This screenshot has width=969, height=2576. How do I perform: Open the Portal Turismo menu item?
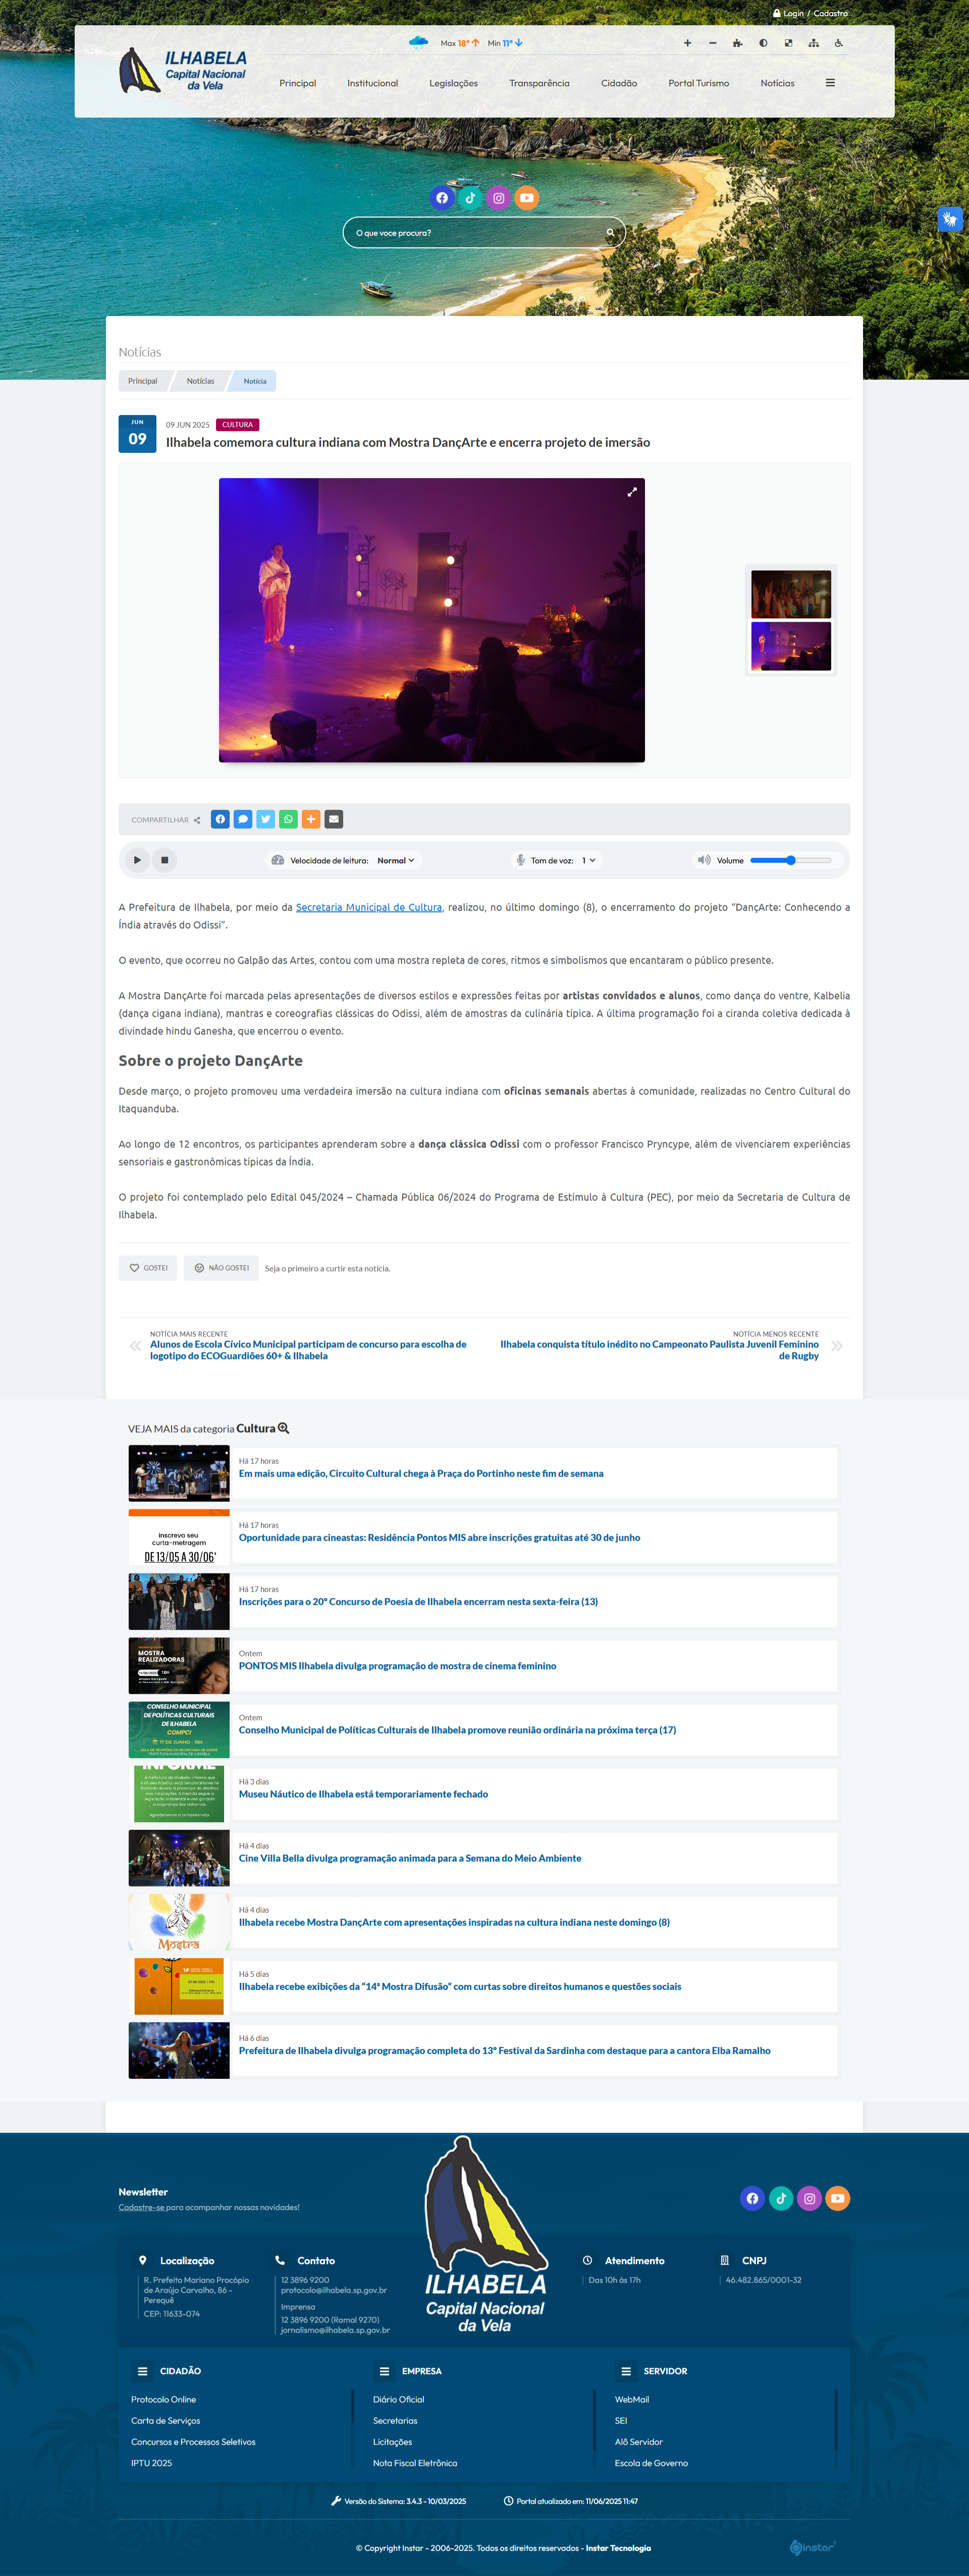699,83
